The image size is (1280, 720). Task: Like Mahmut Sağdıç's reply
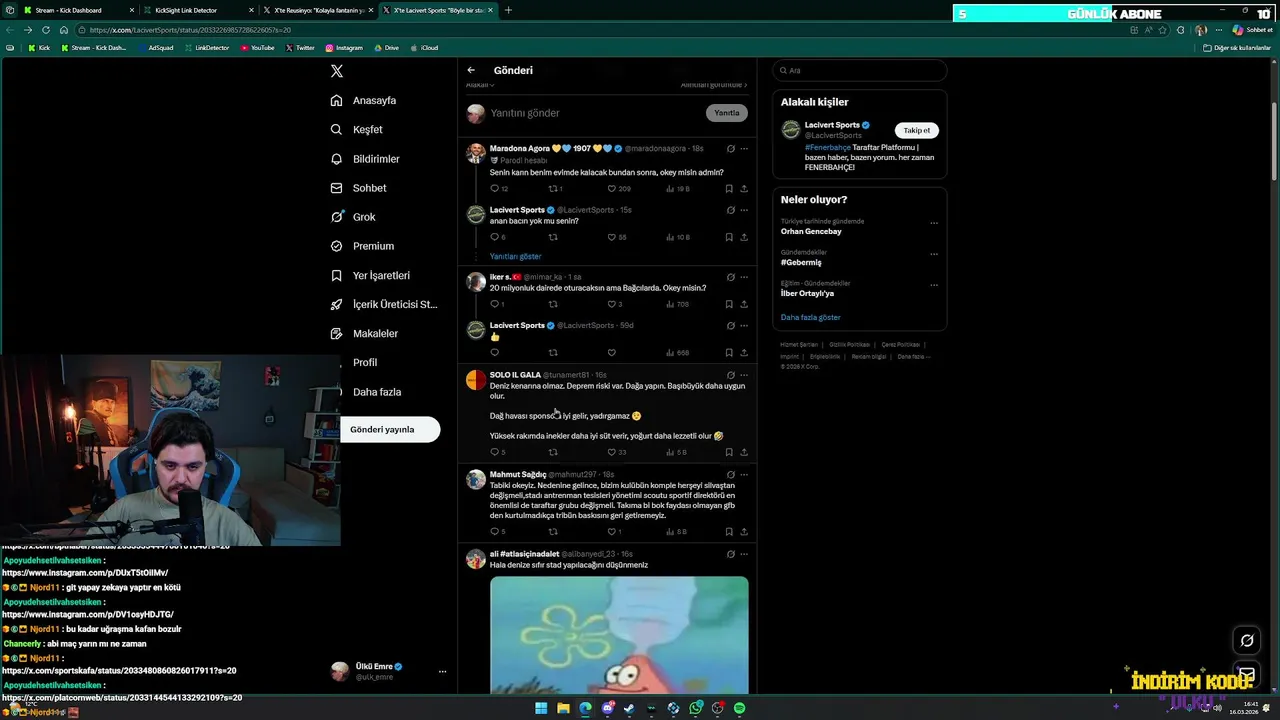(613, 531)
